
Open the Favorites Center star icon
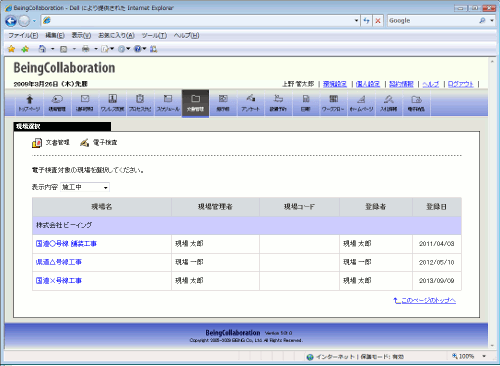[11, 49]
